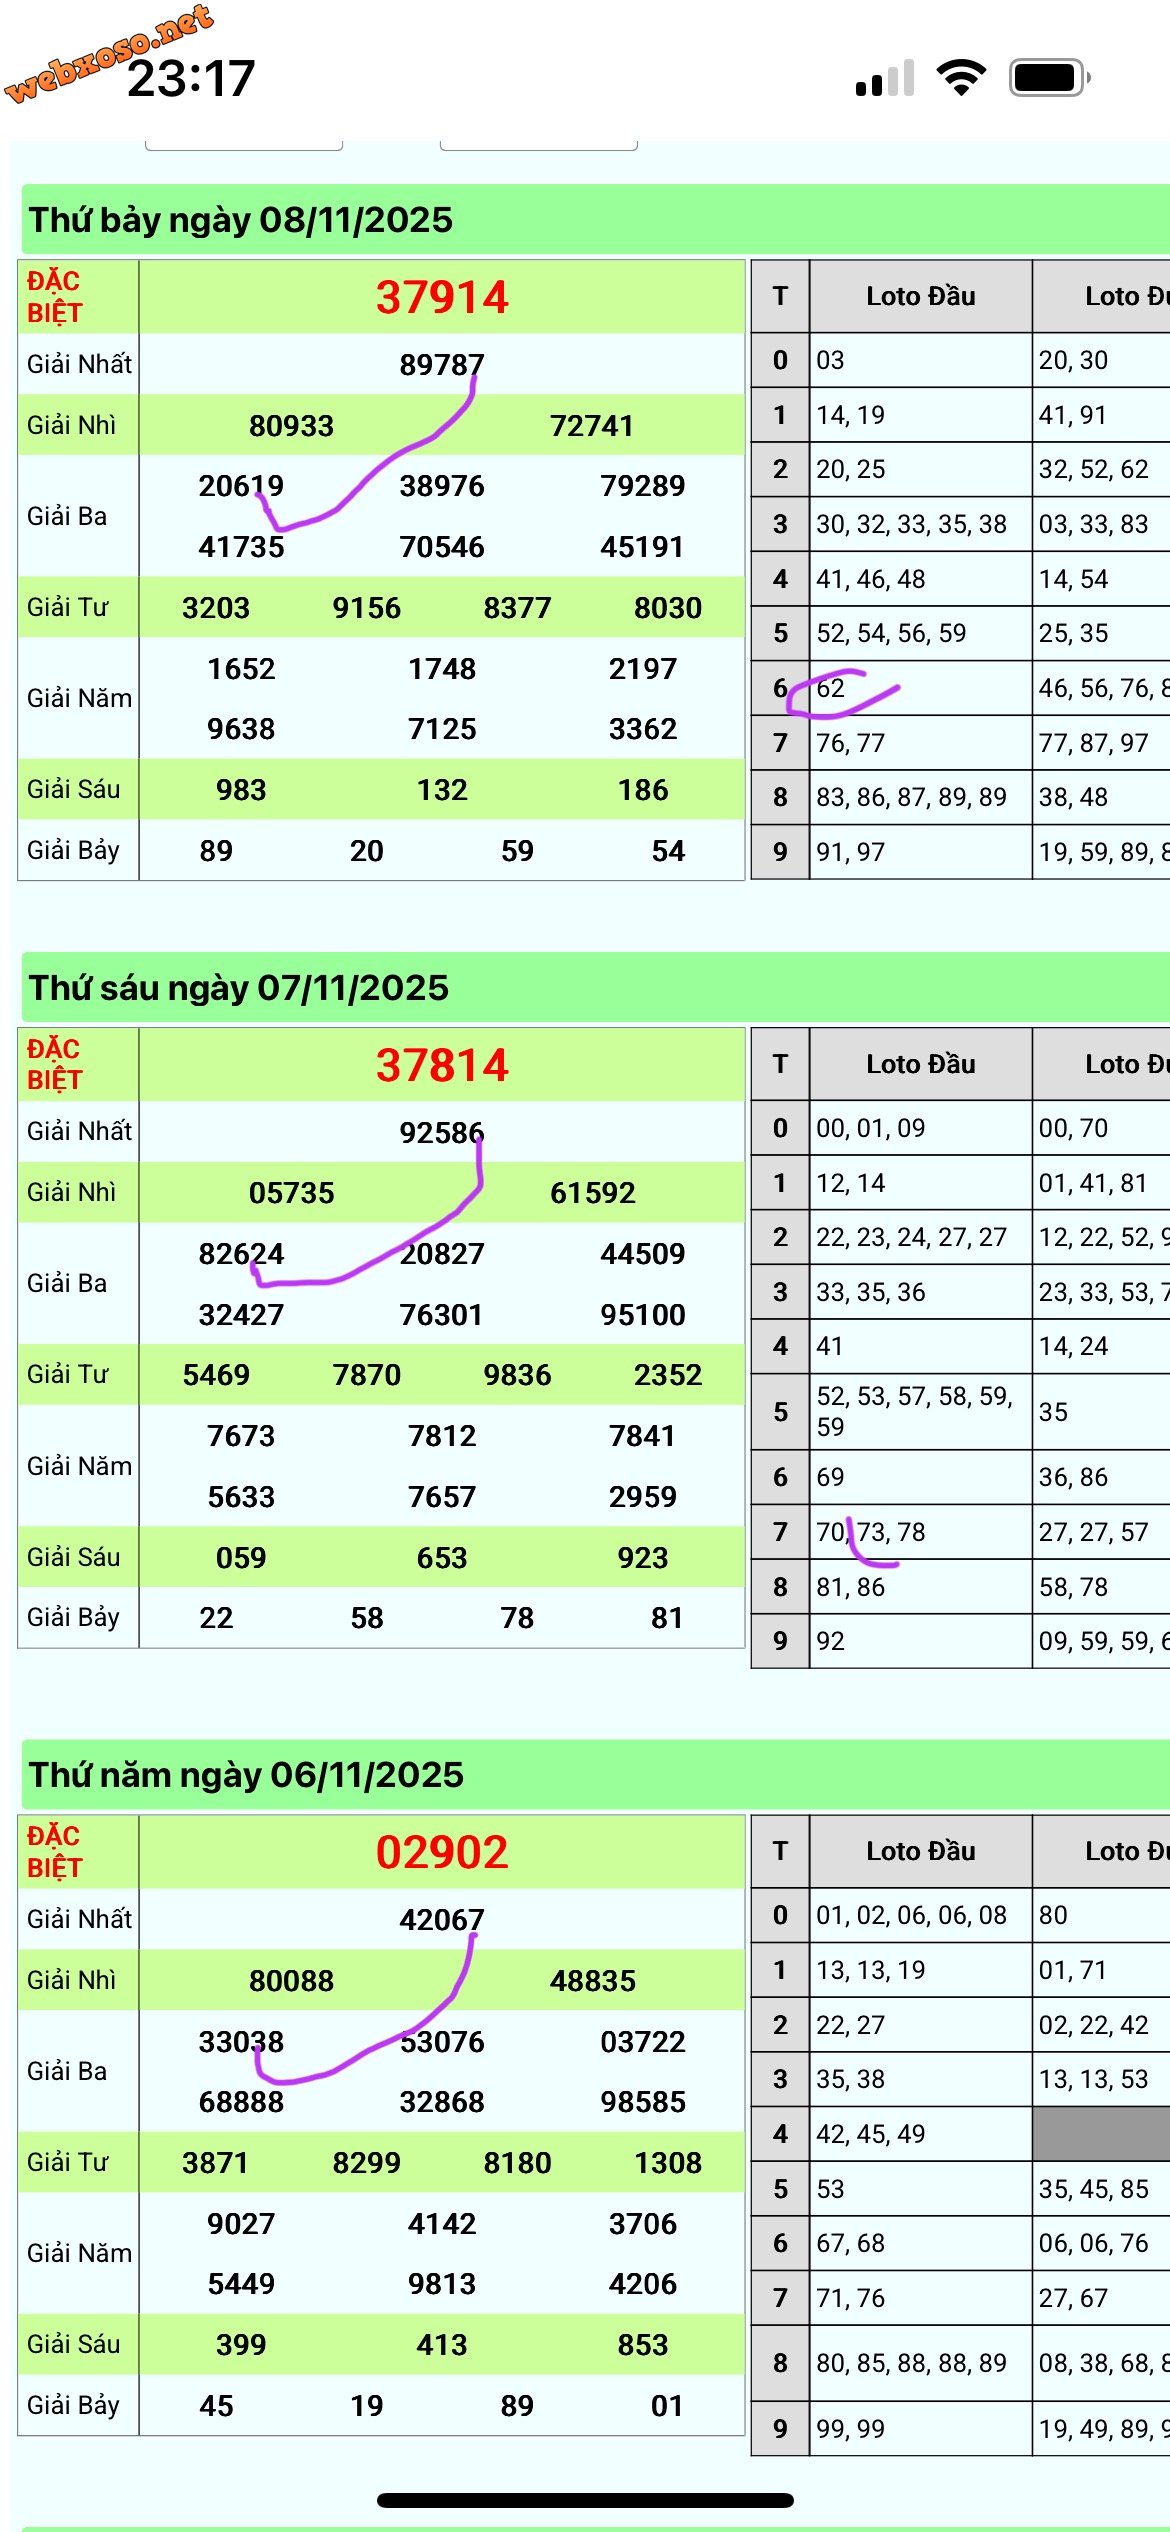This screenshot has height=2532, width=1170.
Task: Open the Thứ bảy ngày 08/11/2025 header
Action: coord(240,220)
